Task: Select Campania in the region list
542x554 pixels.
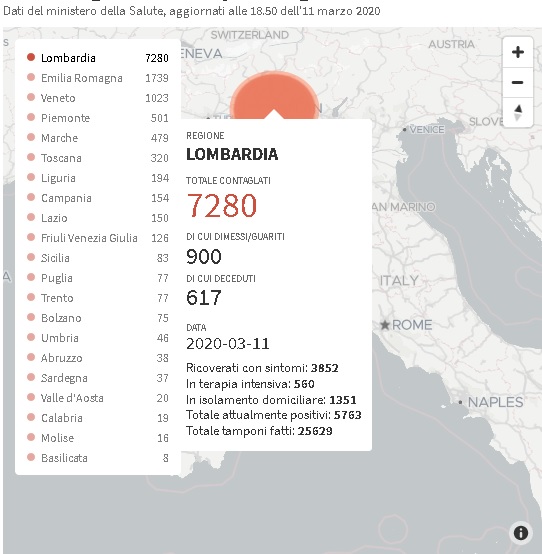Action: [98, 198]
